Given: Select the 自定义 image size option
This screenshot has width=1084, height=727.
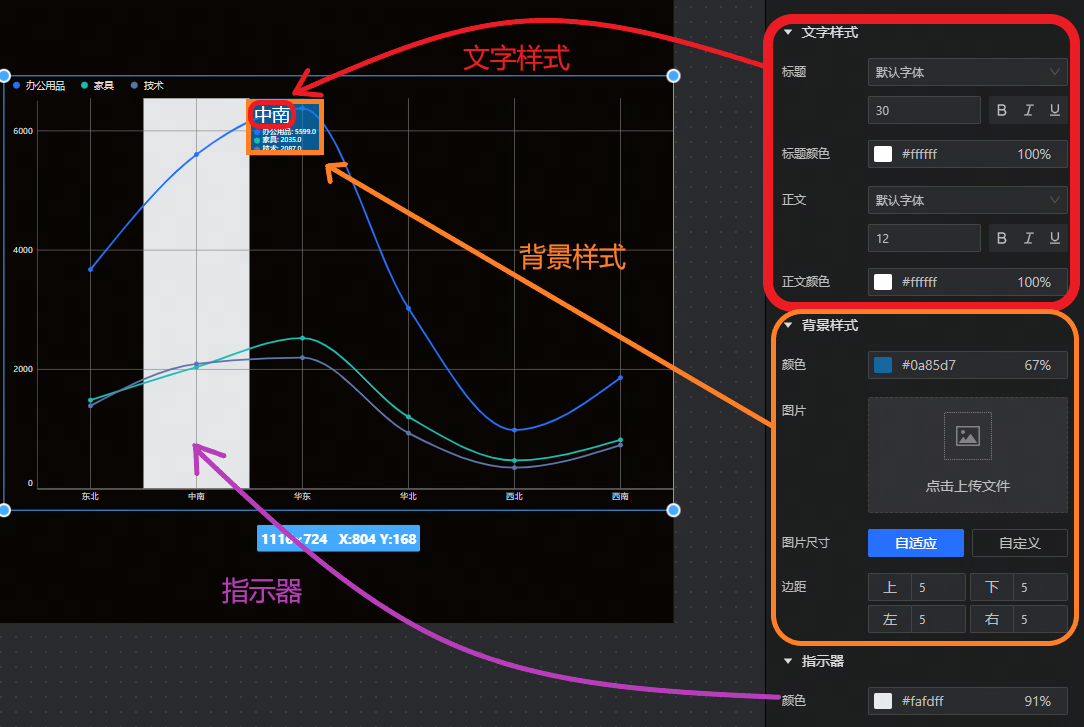Looking at the screenshot, I should coord(1019,543).
